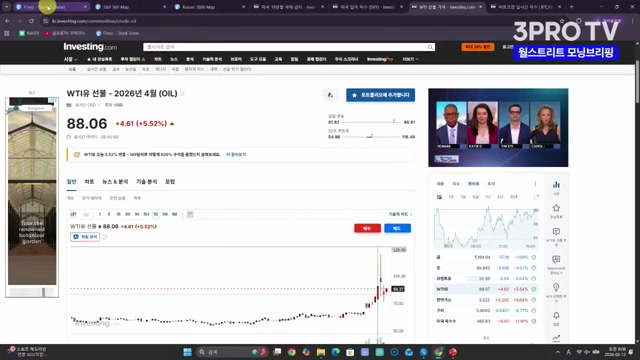Select the 1H chart interval
The width and height of the screenshot is (640, 360).
click(137, 214)
